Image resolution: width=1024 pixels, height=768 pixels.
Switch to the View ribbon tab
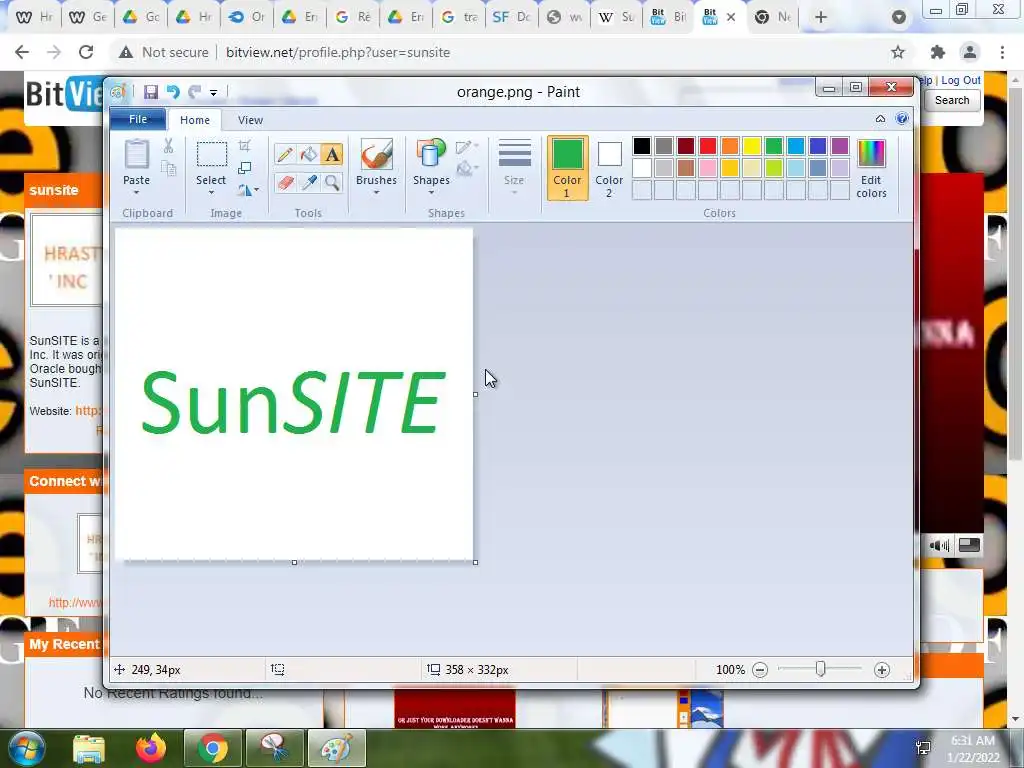(x=250, y=120)
